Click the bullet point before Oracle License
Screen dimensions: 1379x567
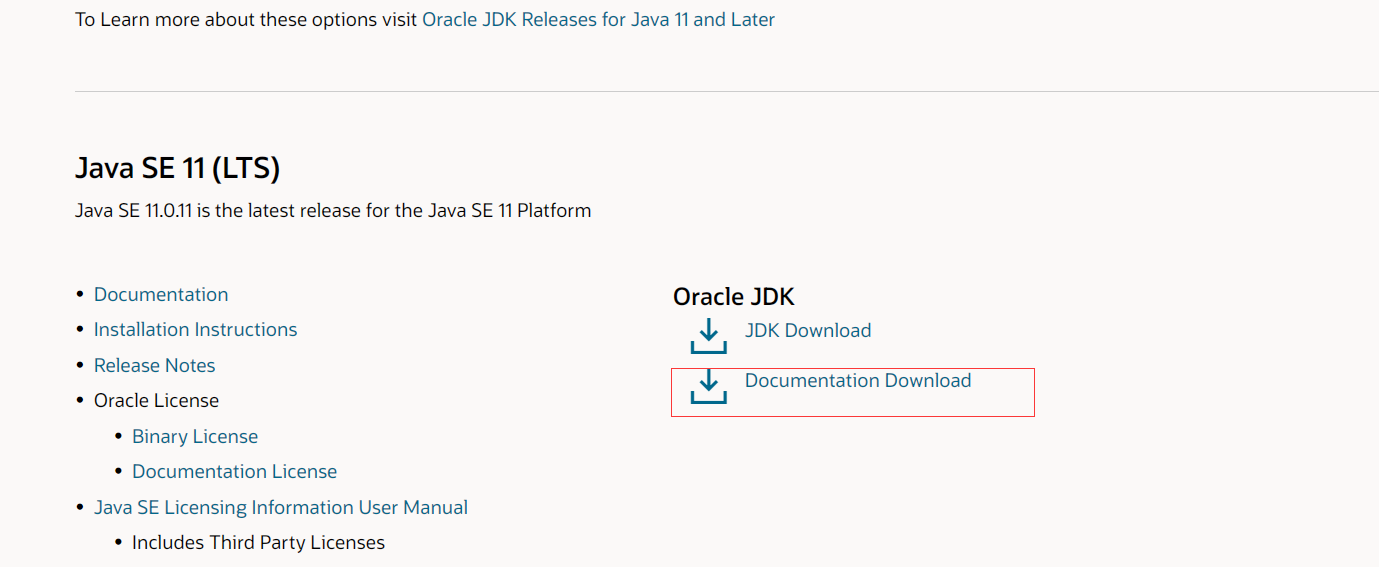[80, 401]
